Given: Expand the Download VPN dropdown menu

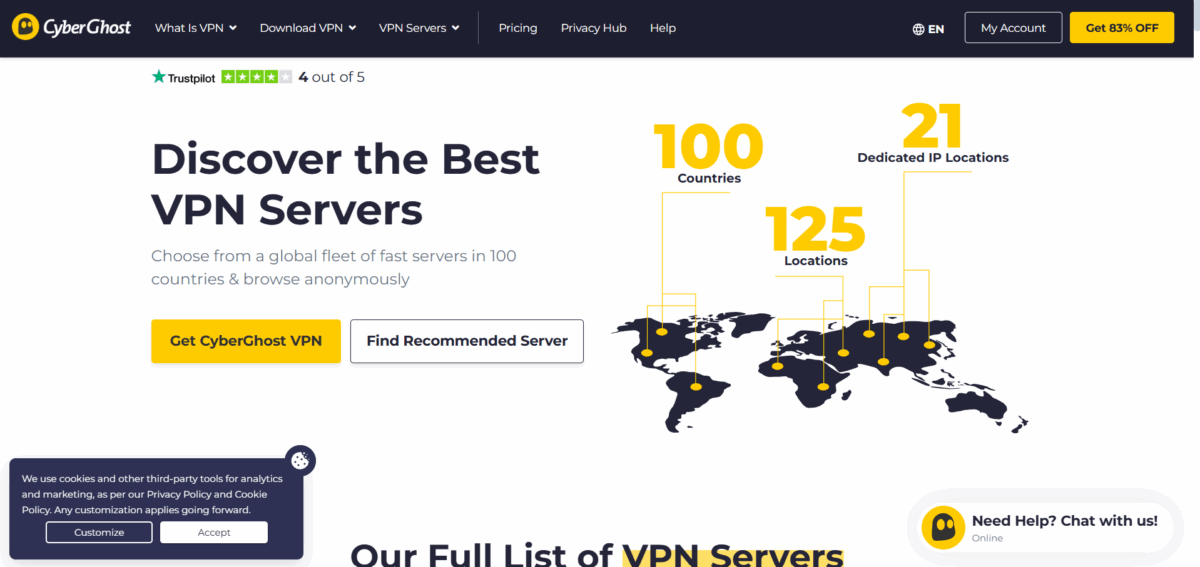Looking at the screenshot, I should point(308,28).
